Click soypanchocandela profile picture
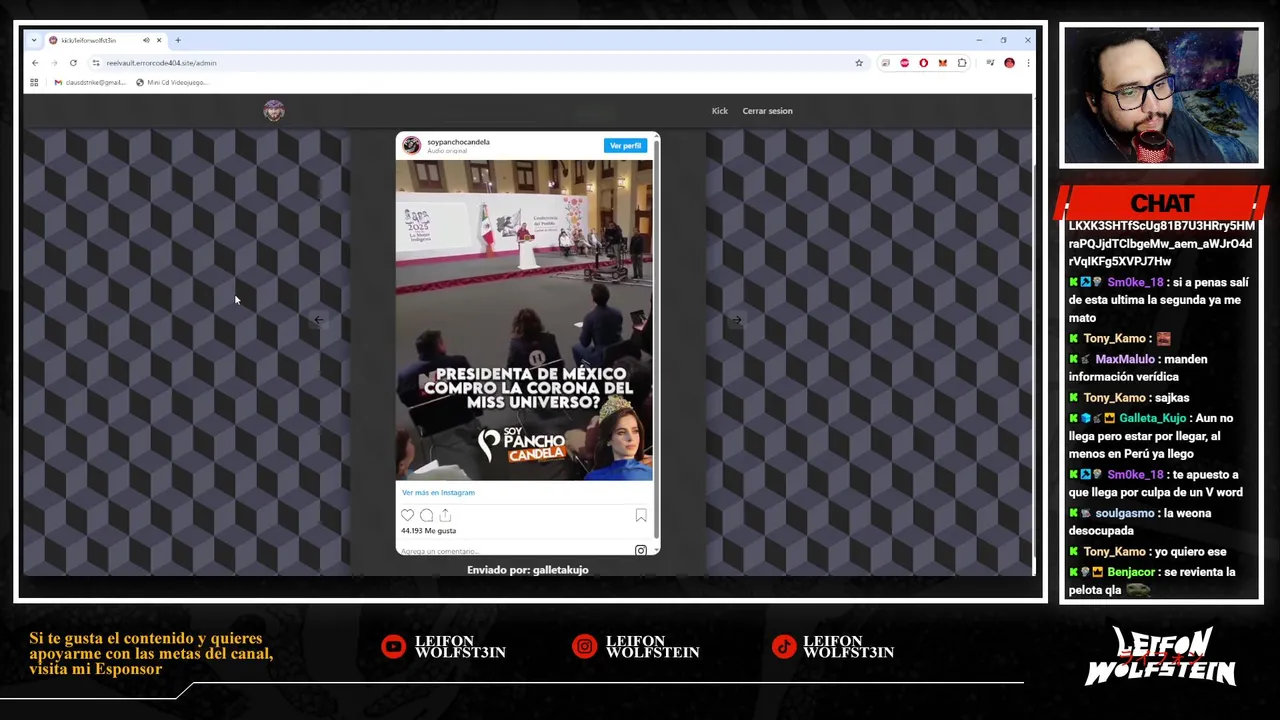 [411, 146]
